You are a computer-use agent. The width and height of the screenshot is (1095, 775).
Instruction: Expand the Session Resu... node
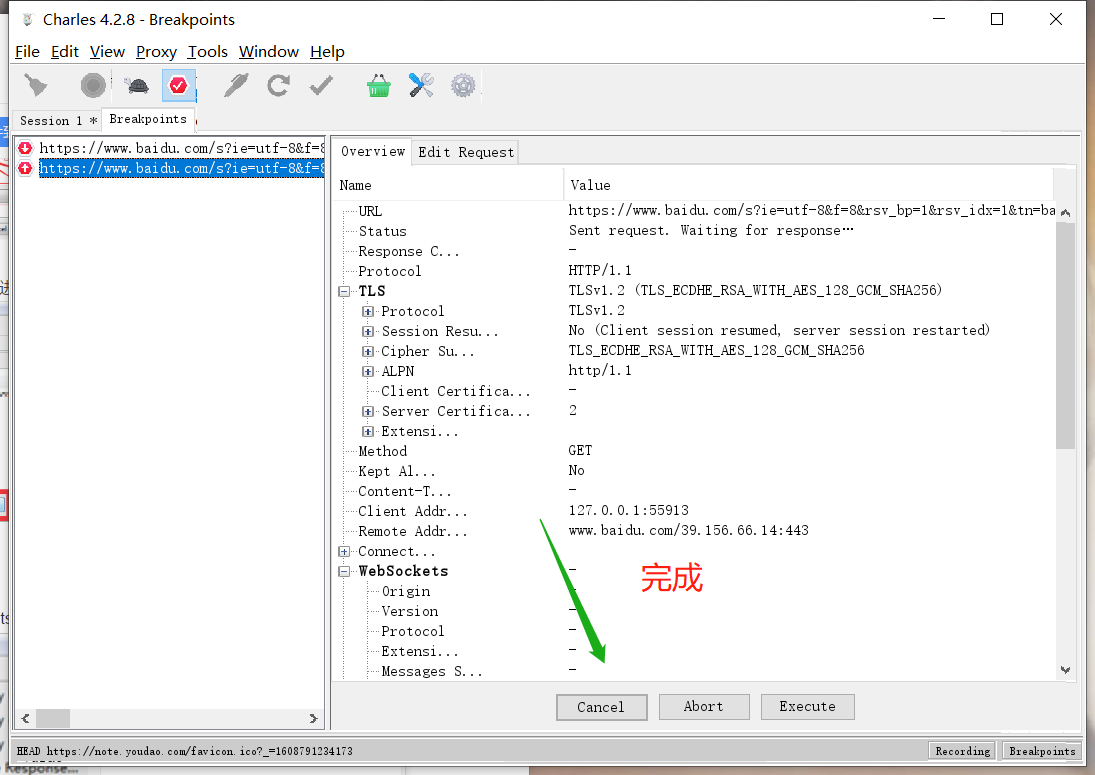[367, 332]
